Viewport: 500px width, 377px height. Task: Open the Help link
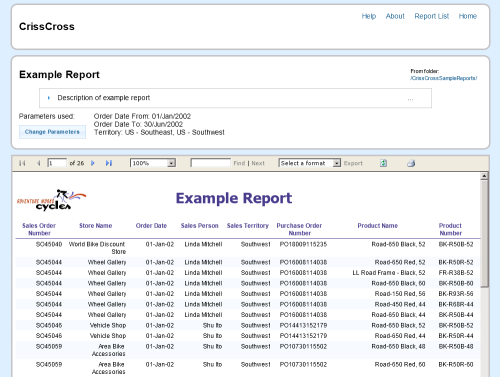pos(369,16)
